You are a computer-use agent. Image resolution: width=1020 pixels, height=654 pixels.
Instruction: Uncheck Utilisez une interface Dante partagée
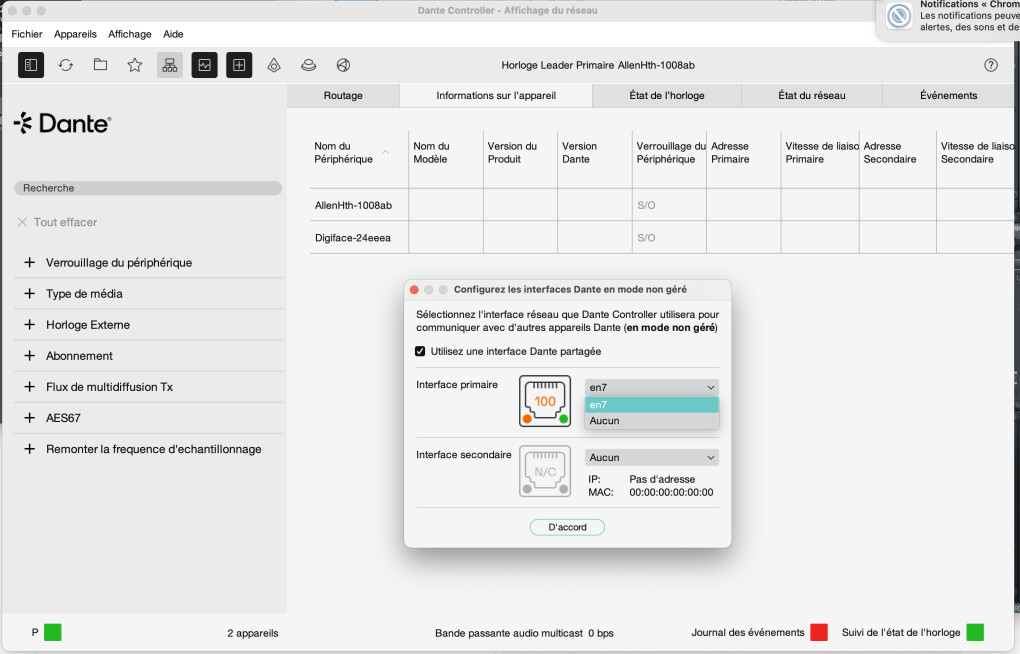click(420, 351)
